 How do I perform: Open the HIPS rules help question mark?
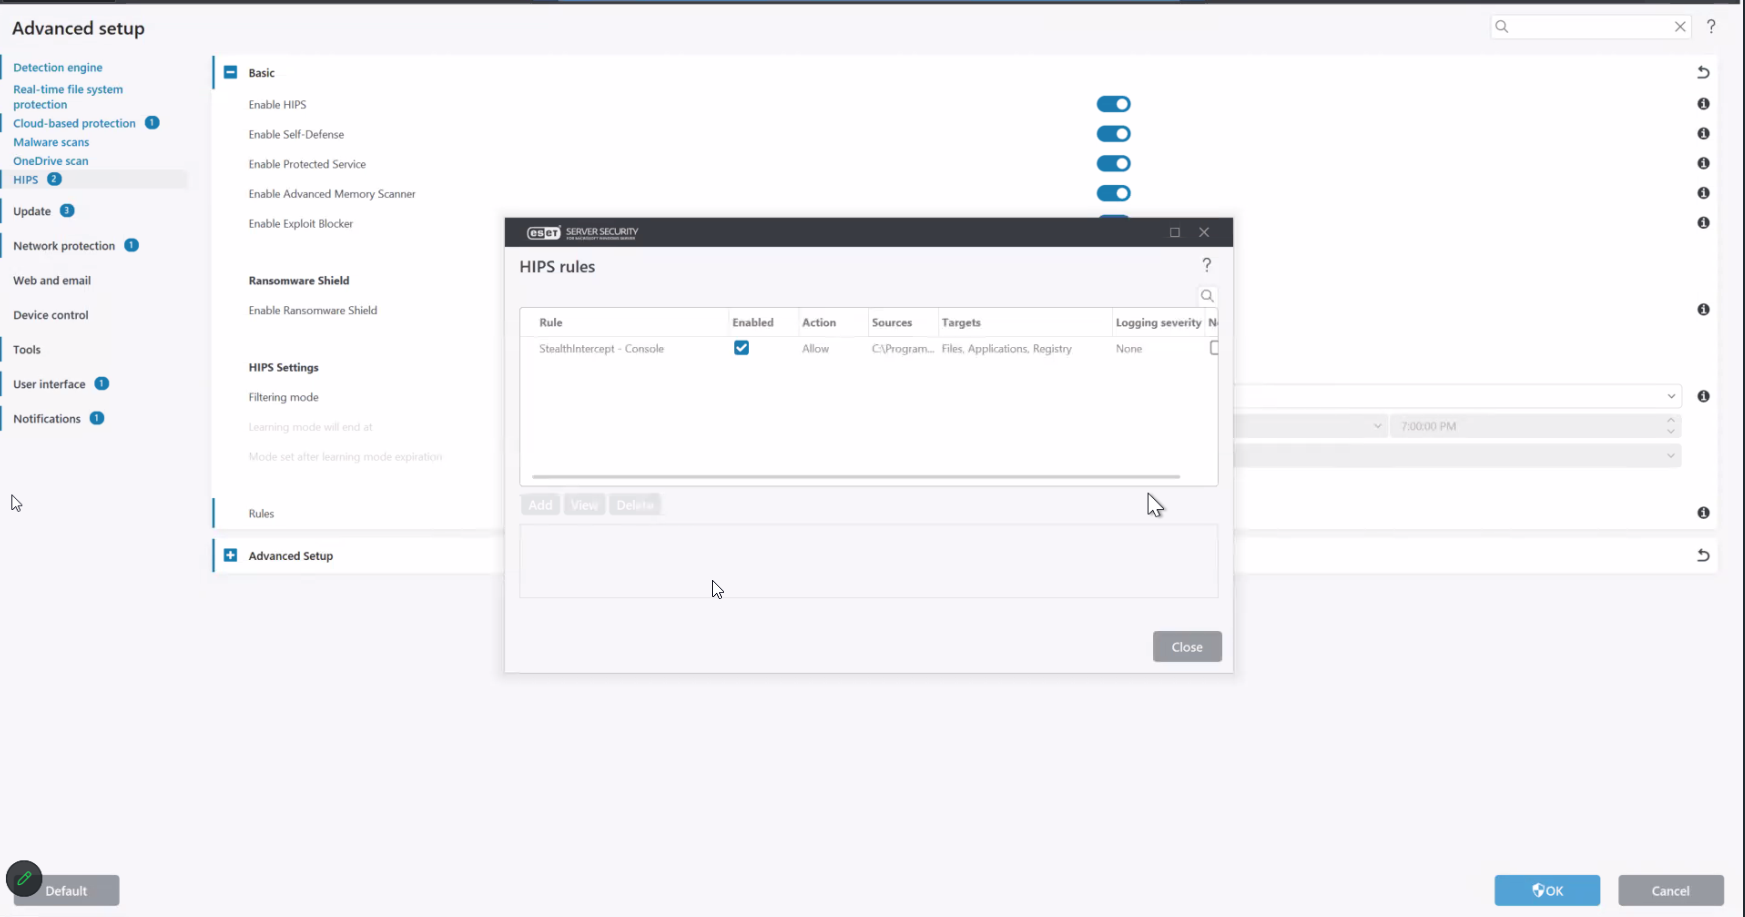[x=1206, y=265]
